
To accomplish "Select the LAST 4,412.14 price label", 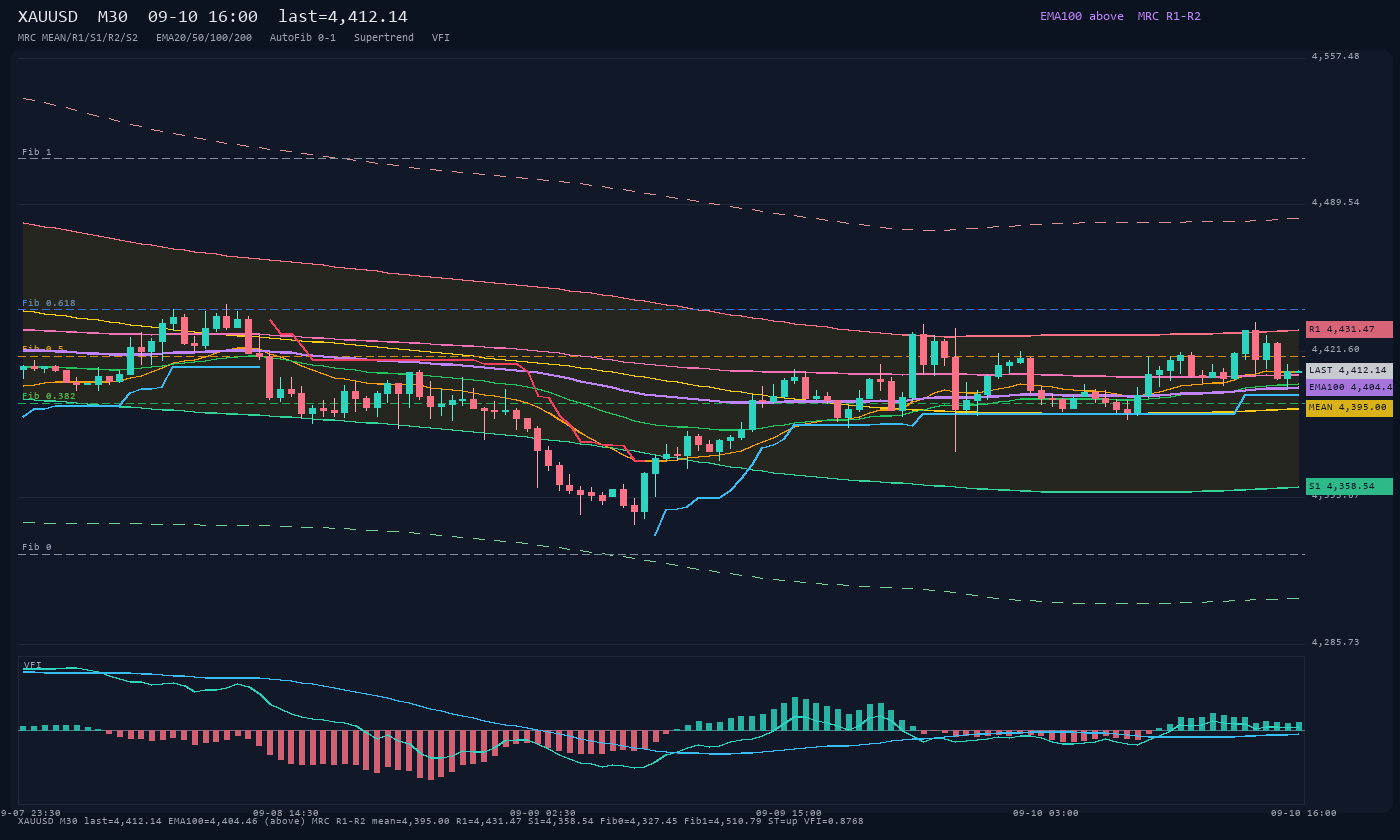I will [x=1349, y=370].
